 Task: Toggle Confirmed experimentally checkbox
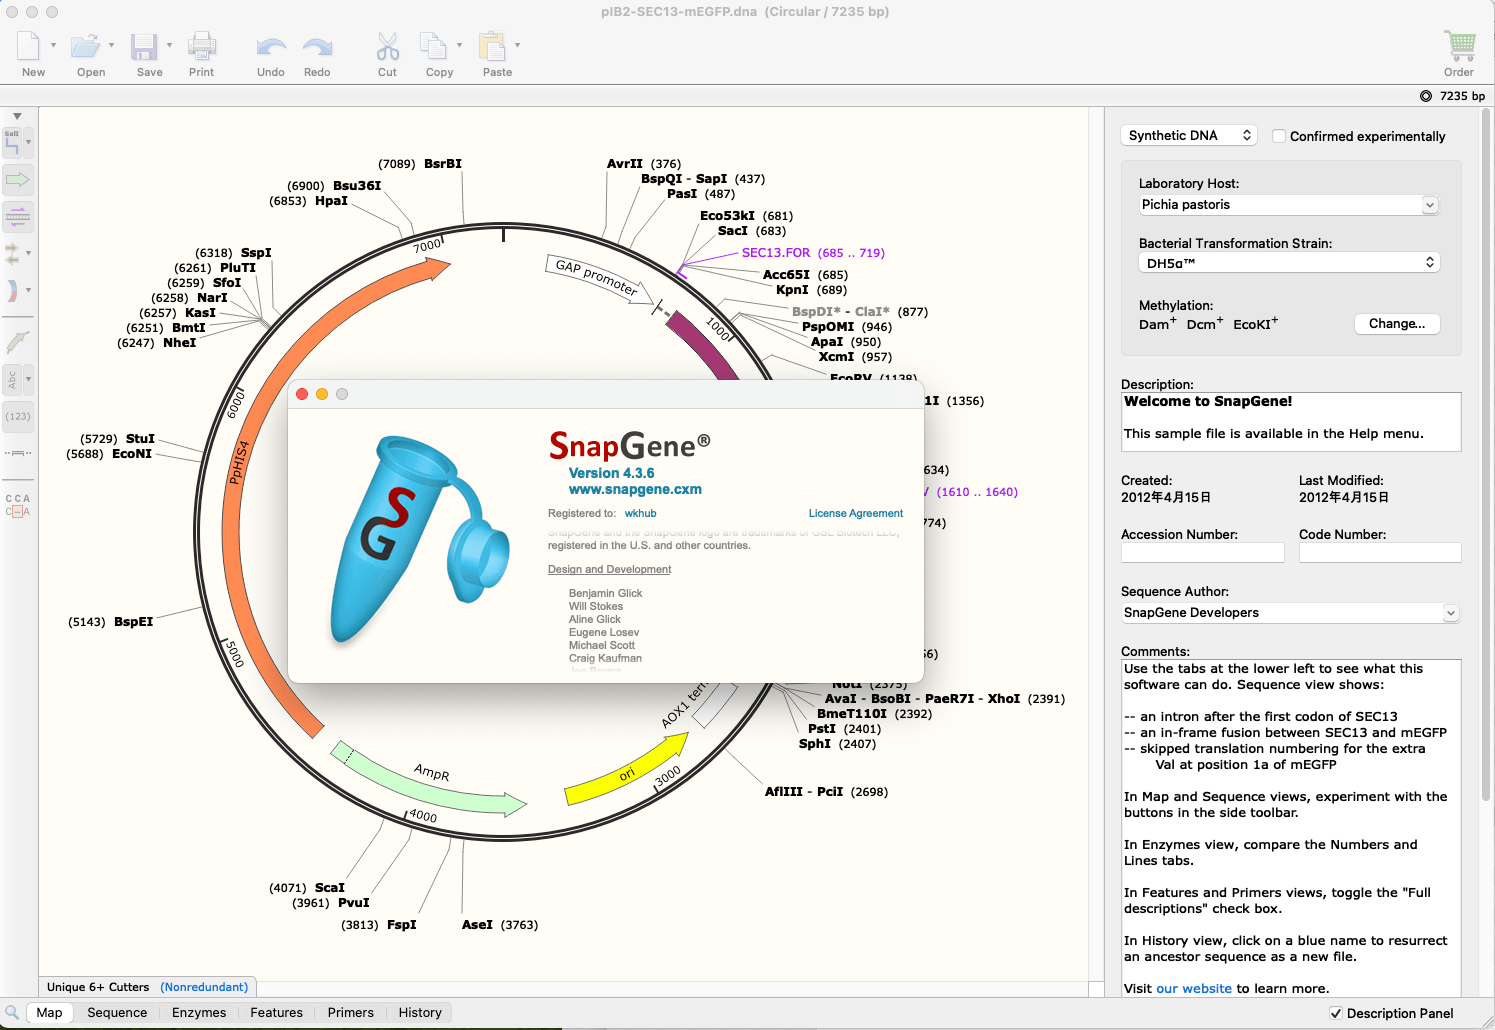(x=1279, y=136)
